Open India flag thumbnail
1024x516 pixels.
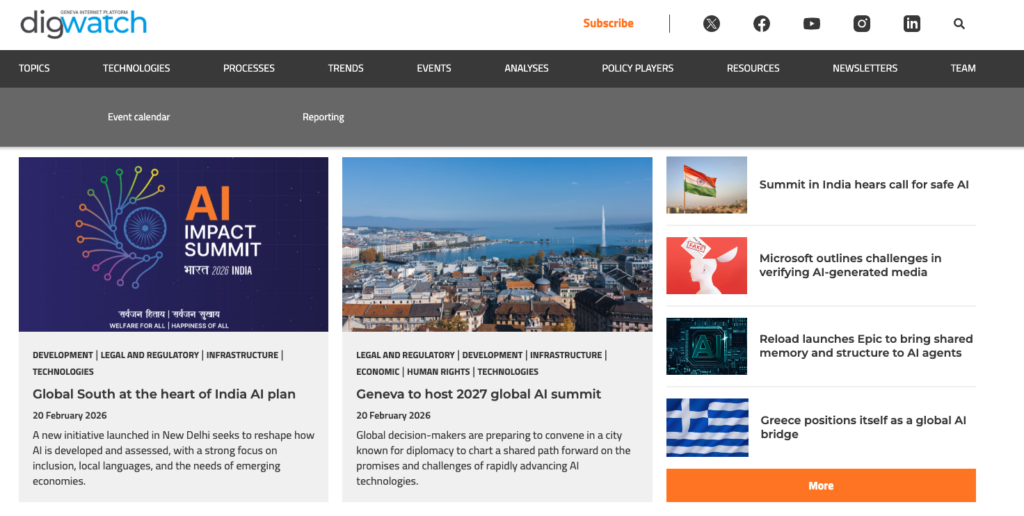tap(707, 185)
